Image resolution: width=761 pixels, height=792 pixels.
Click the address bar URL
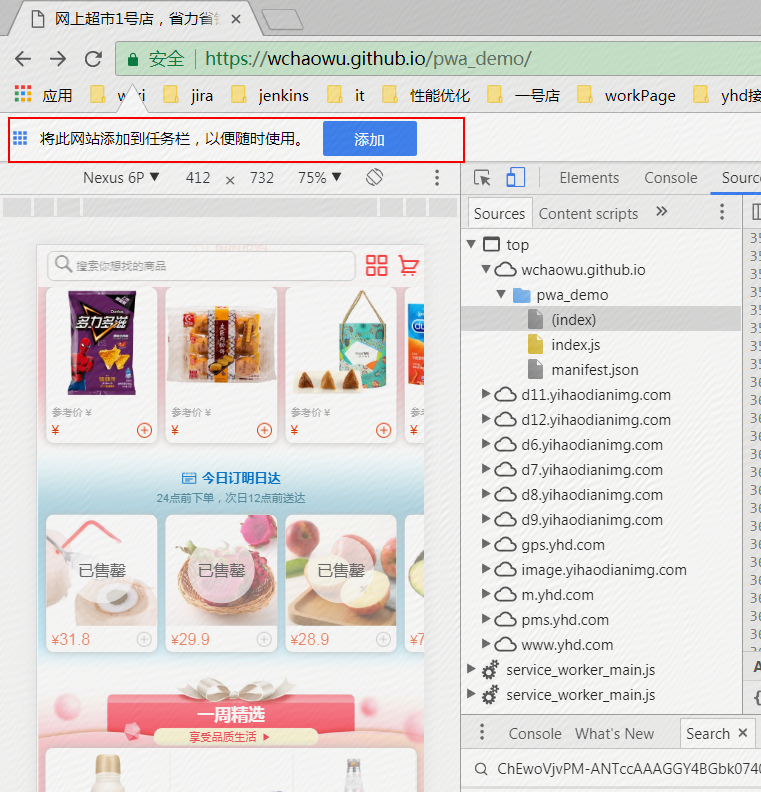coord(368,59)
